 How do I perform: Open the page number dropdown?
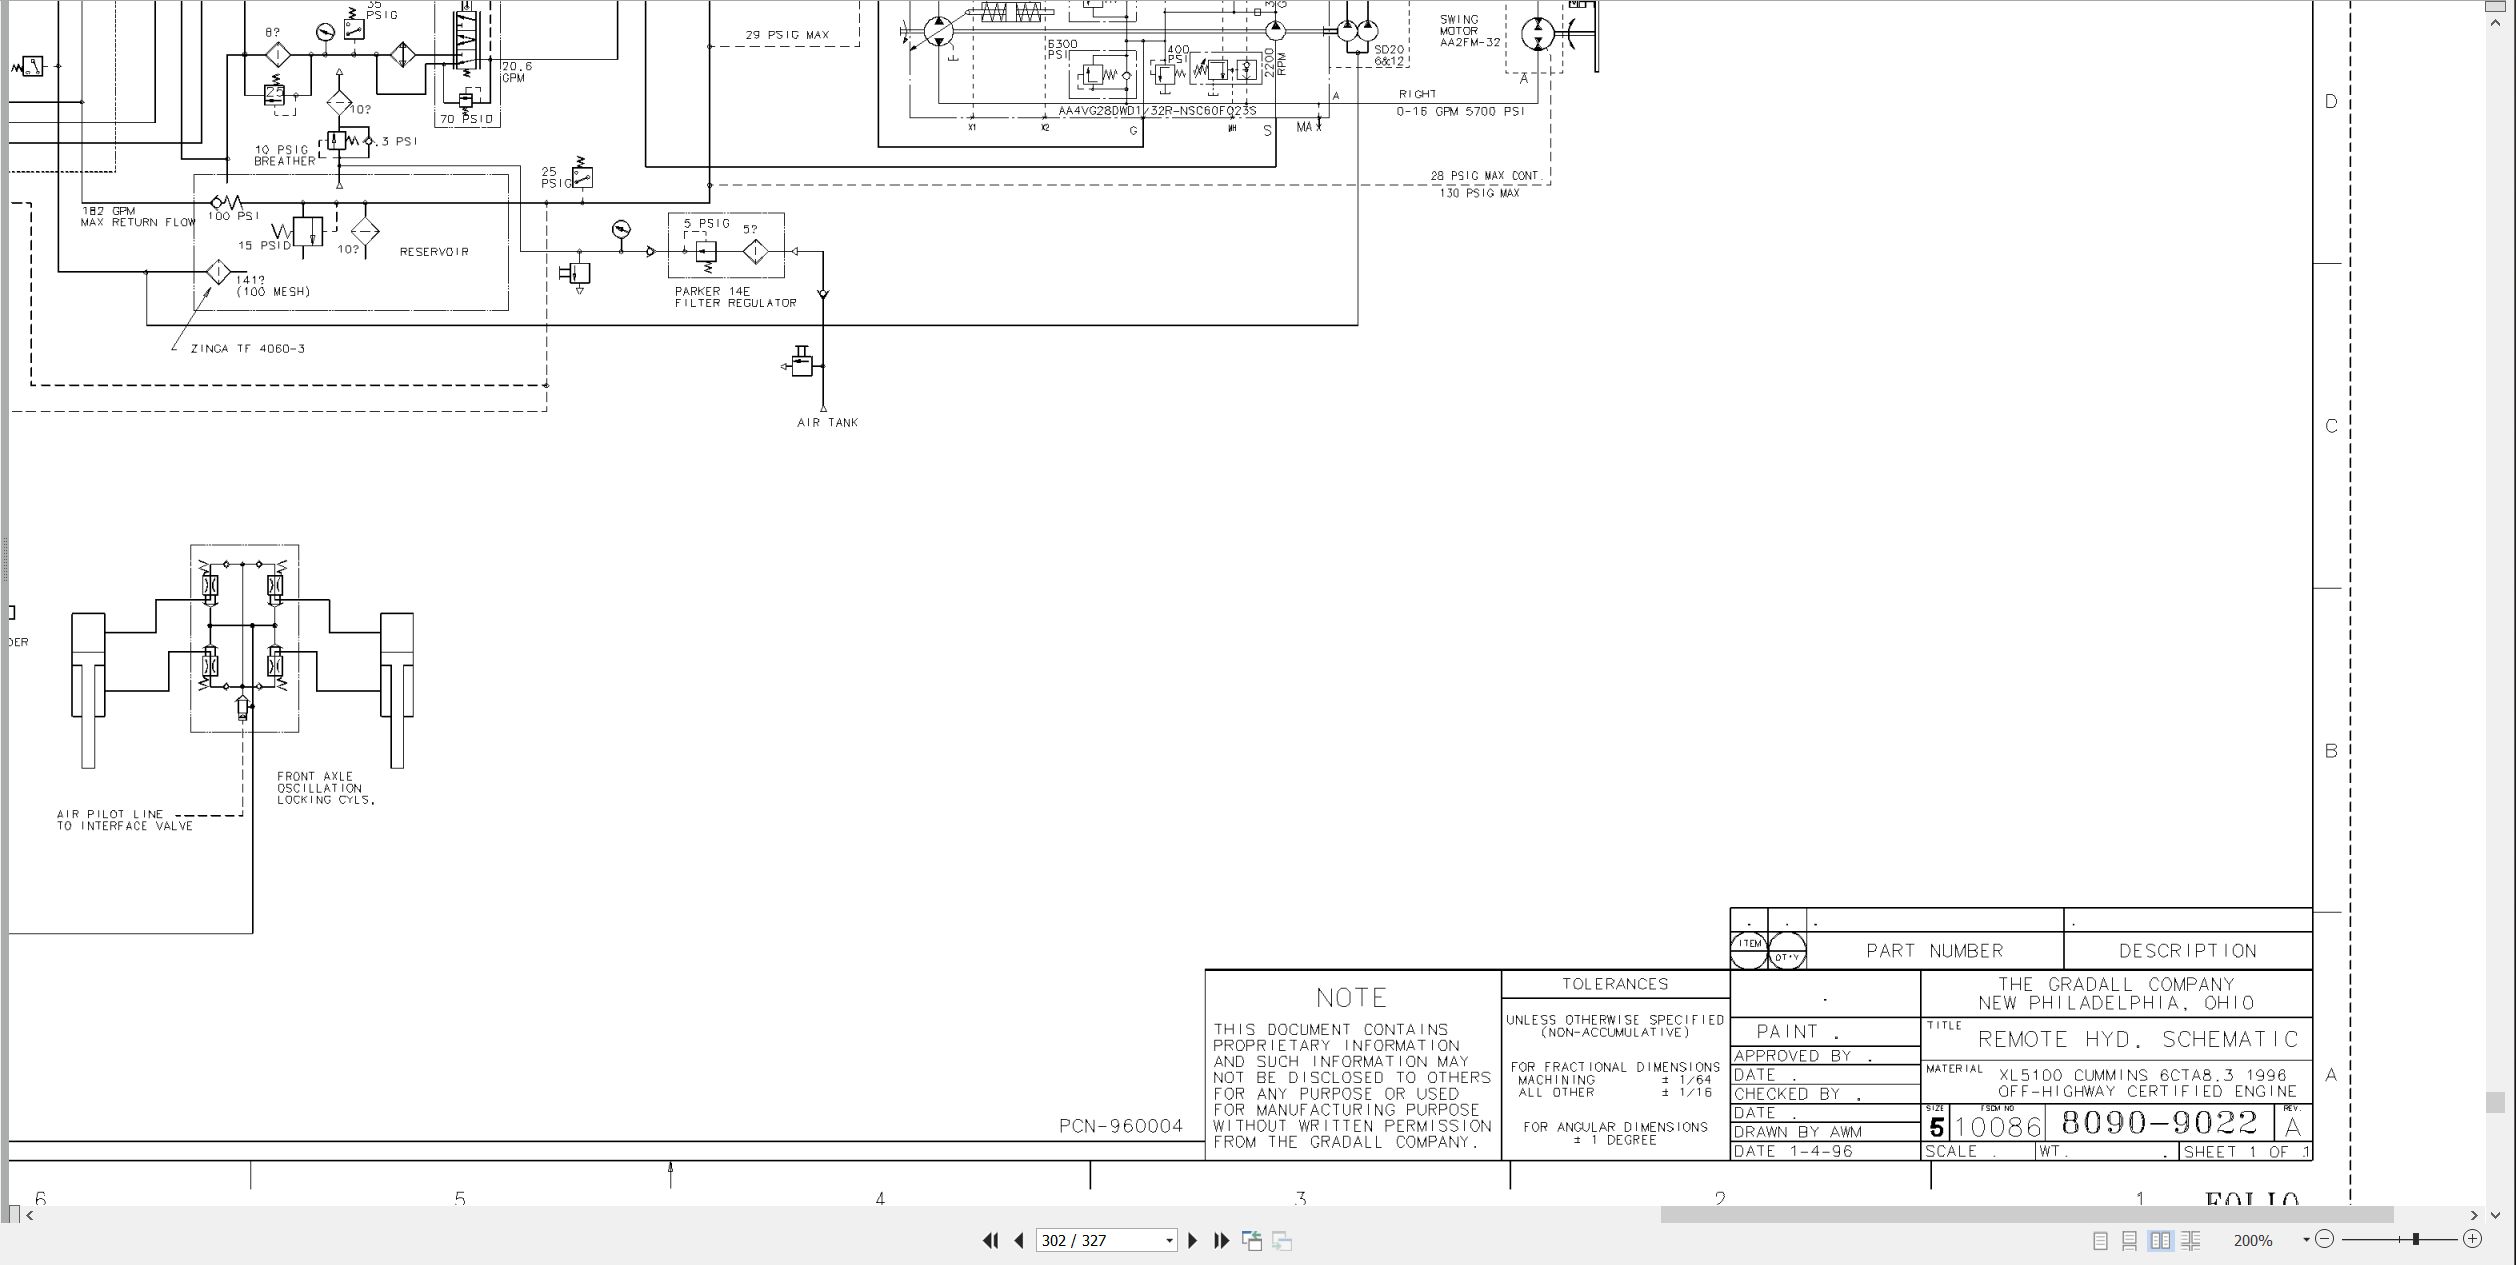[x=1169, y=1241]
